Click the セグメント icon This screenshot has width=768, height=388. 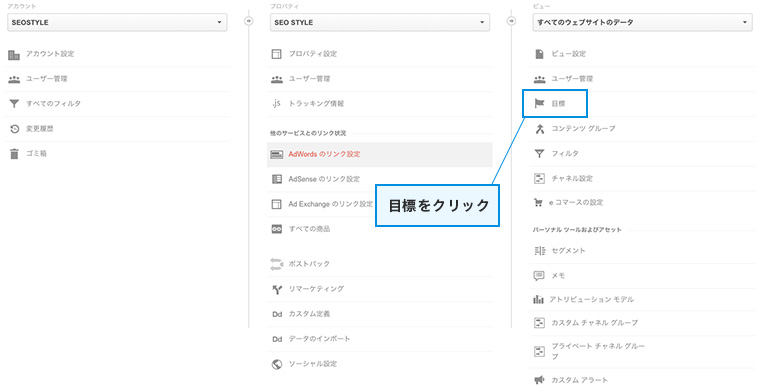coord(539,251)
